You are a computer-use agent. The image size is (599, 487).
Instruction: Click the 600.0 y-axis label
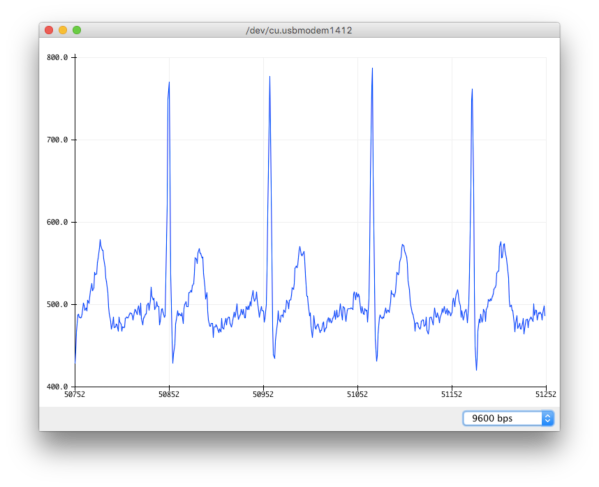click(x=57, y=222)
